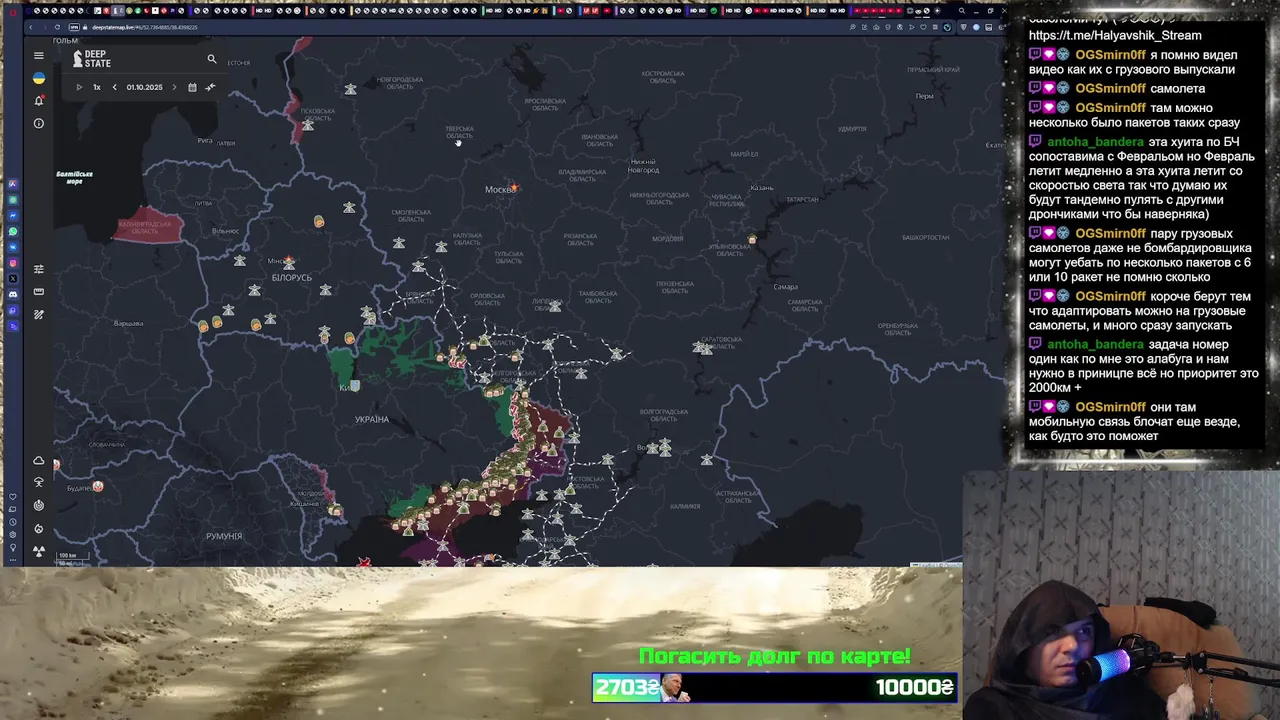Click the date 01.10.2025
Image resolution: width=1280 pixels, height=720 pixels.
[144, 87]
